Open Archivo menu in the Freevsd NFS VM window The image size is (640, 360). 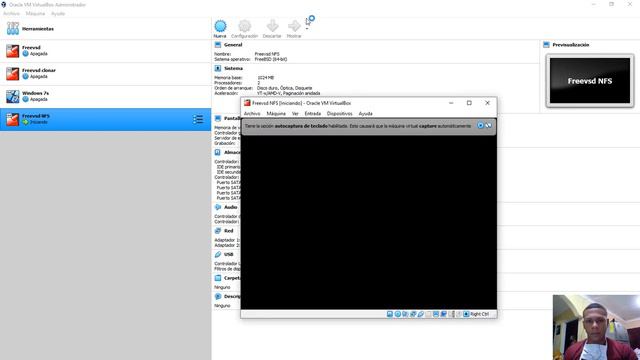(252, 113)
